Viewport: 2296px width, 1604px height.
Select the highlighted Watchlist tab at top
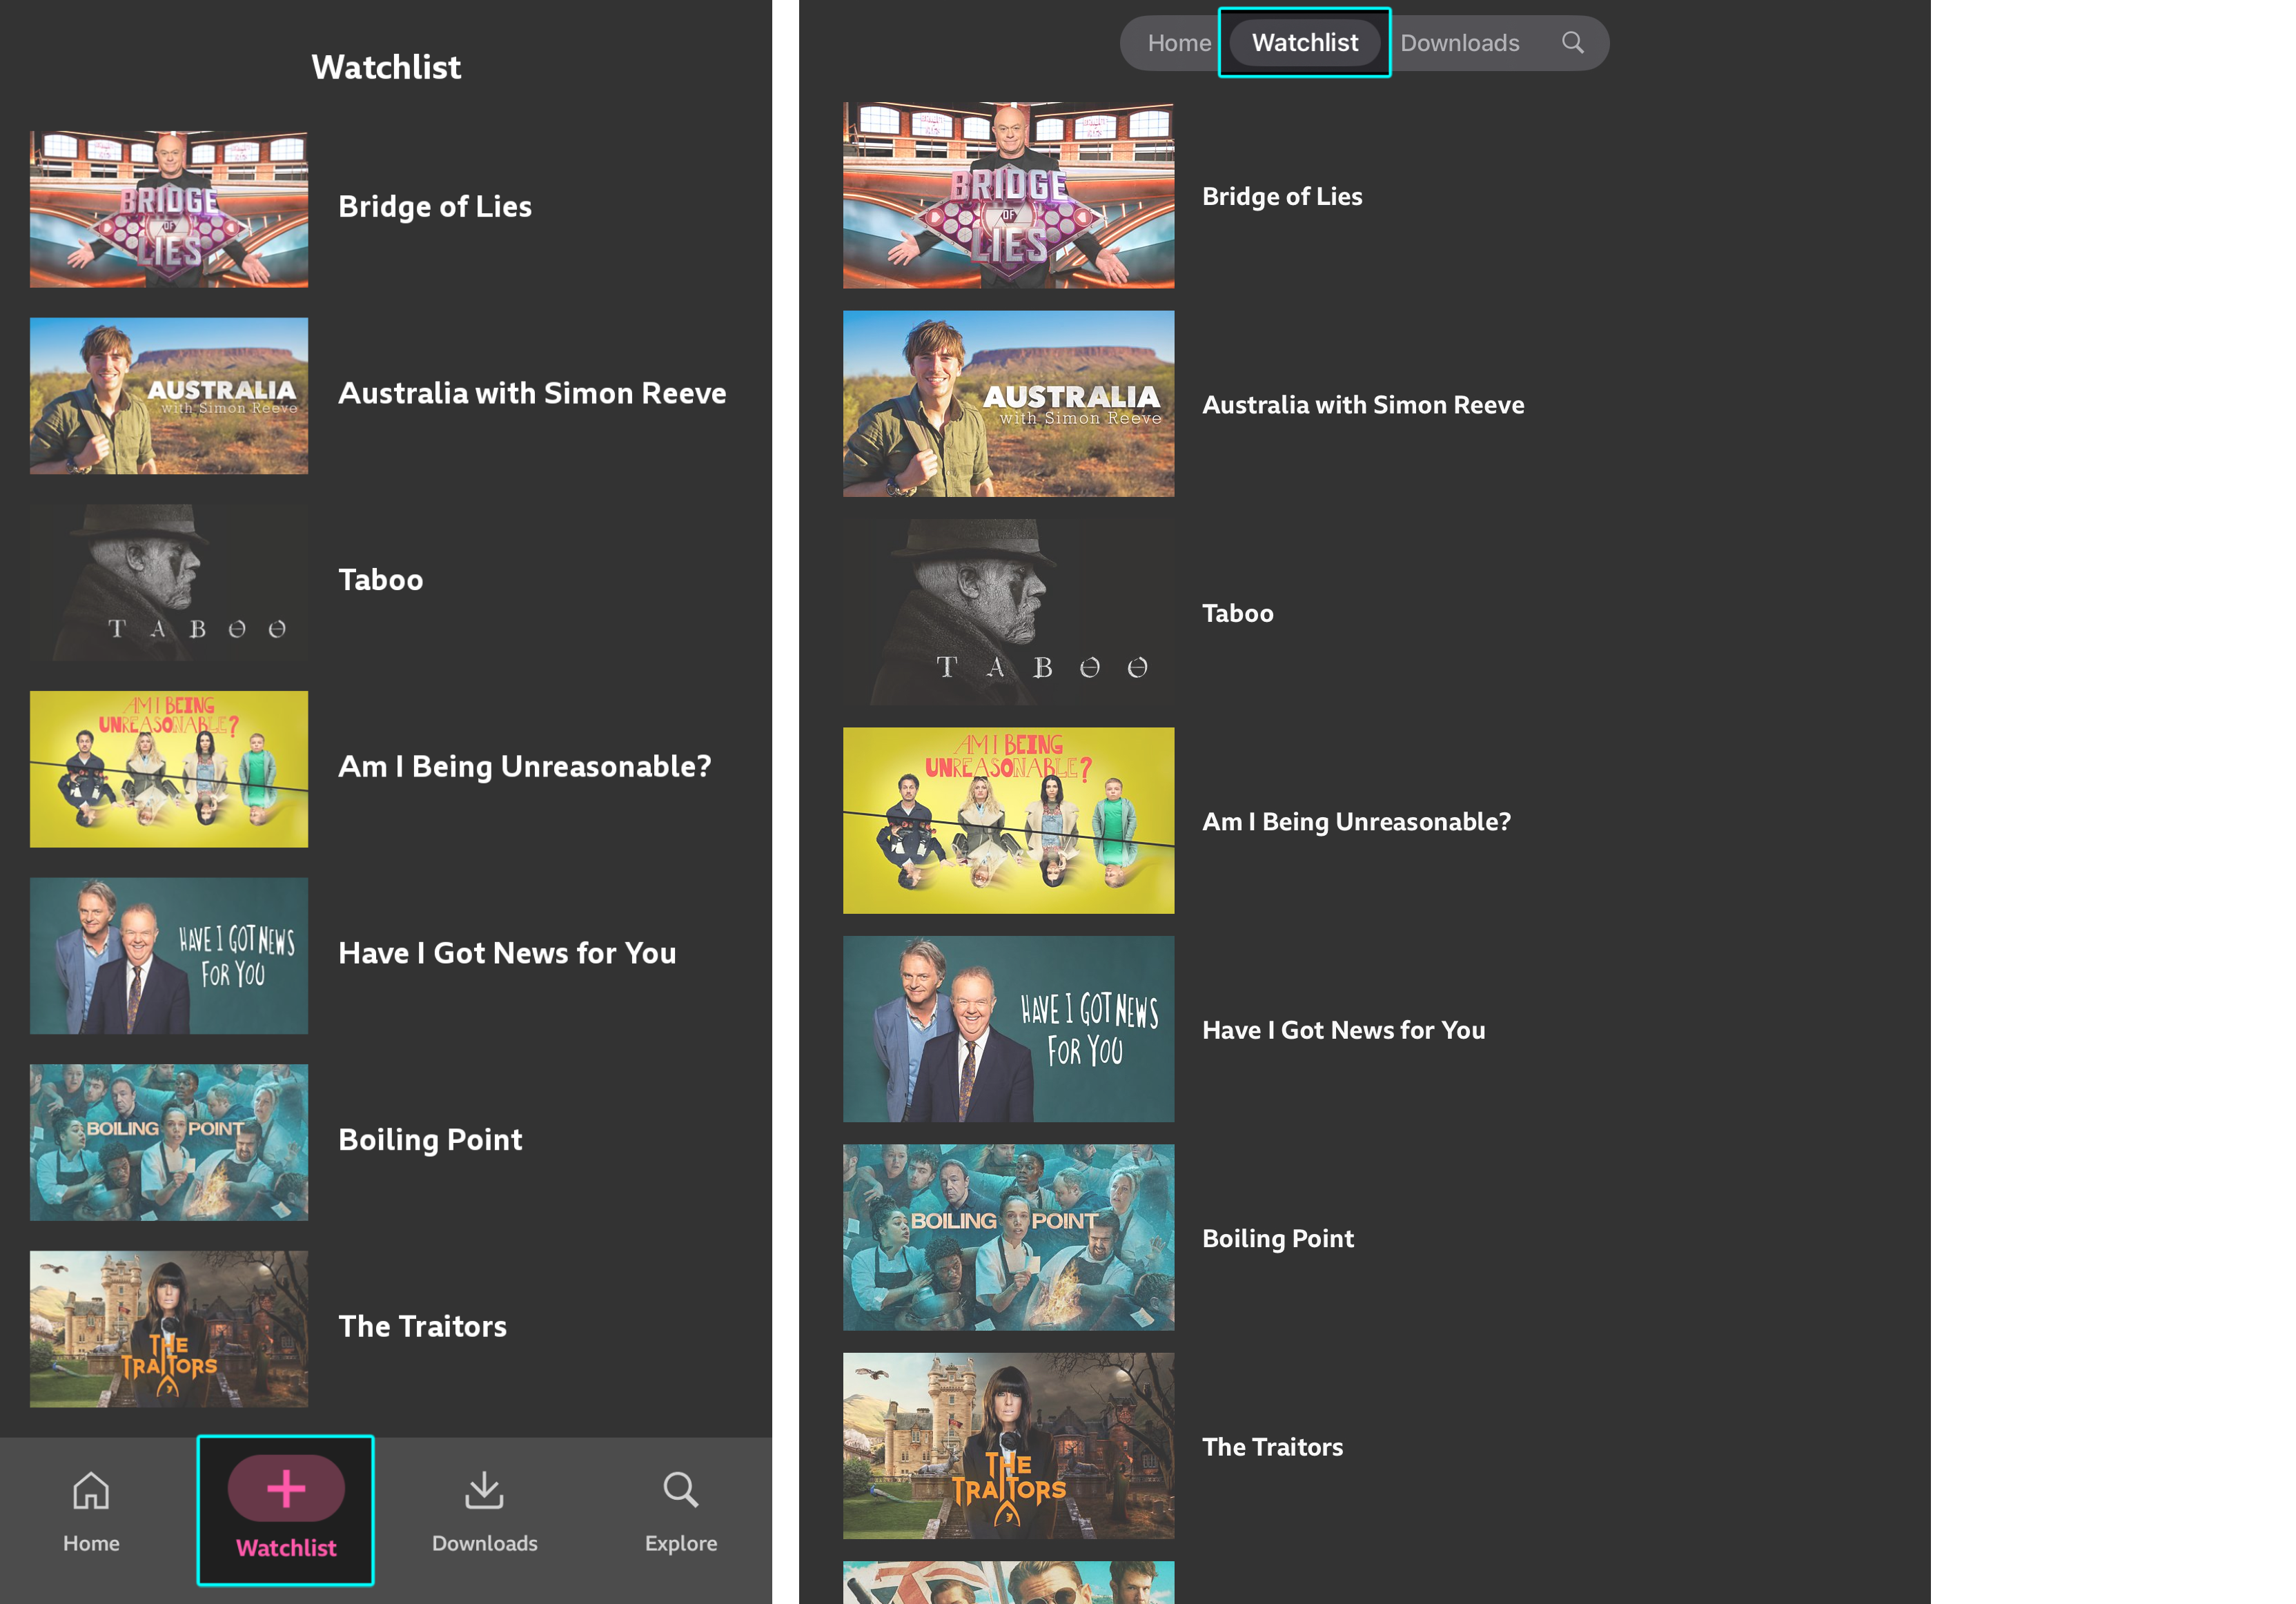pos(1304,42)
